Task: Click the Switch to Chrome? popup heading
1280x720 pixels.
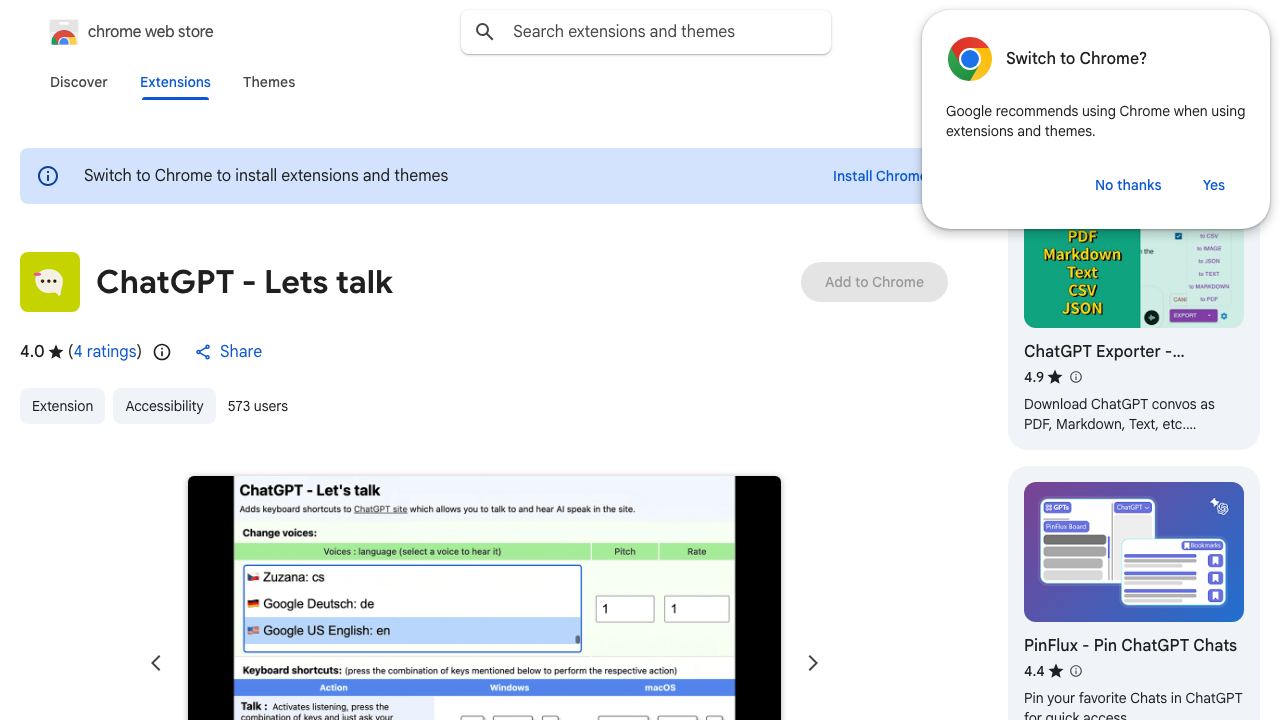Action: click(x=1076, y=59)
